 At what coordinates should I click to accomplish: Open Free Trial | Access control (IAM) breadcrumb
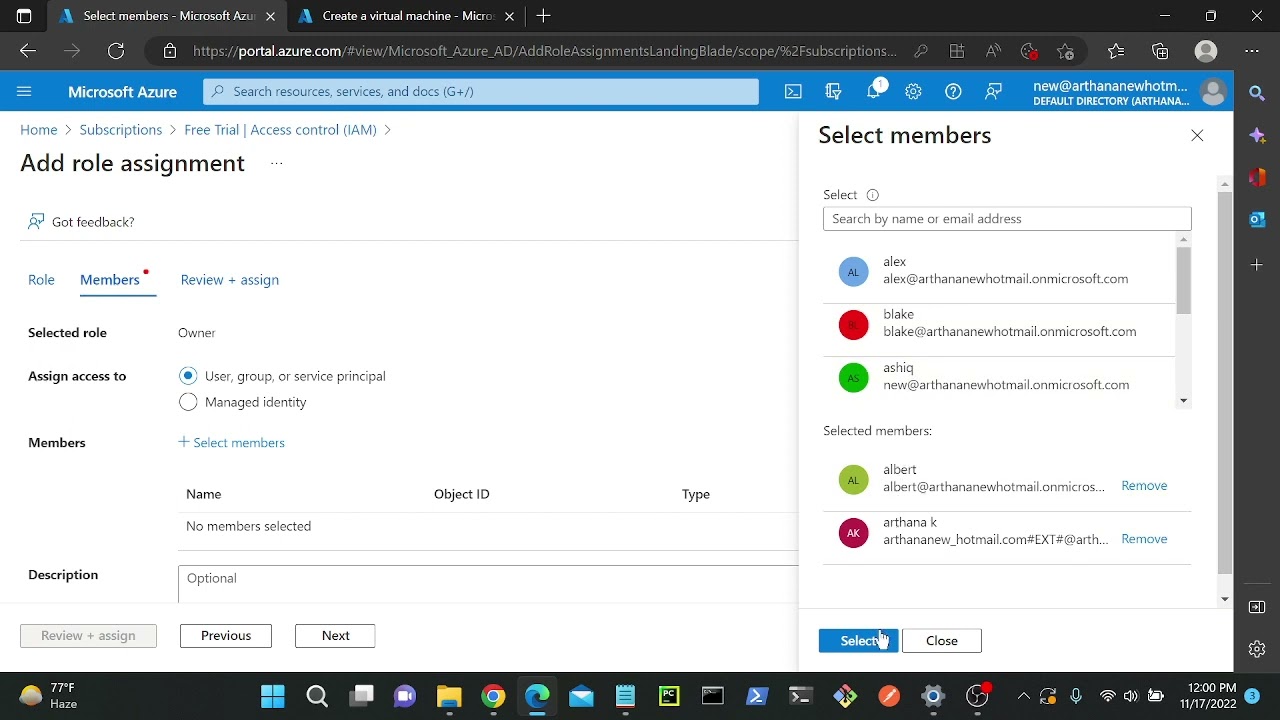tap(280, 130)
